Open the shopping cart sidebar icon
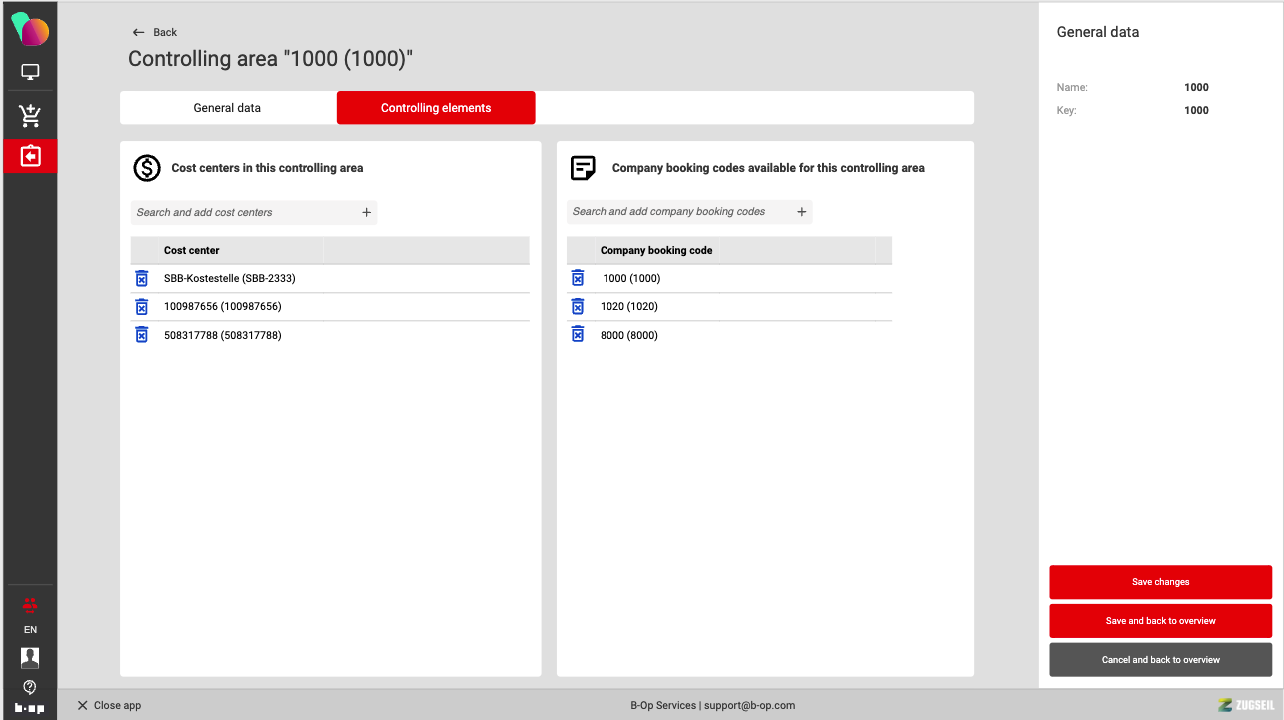This screenshot has width=1284, height=720. click(30, 116)
